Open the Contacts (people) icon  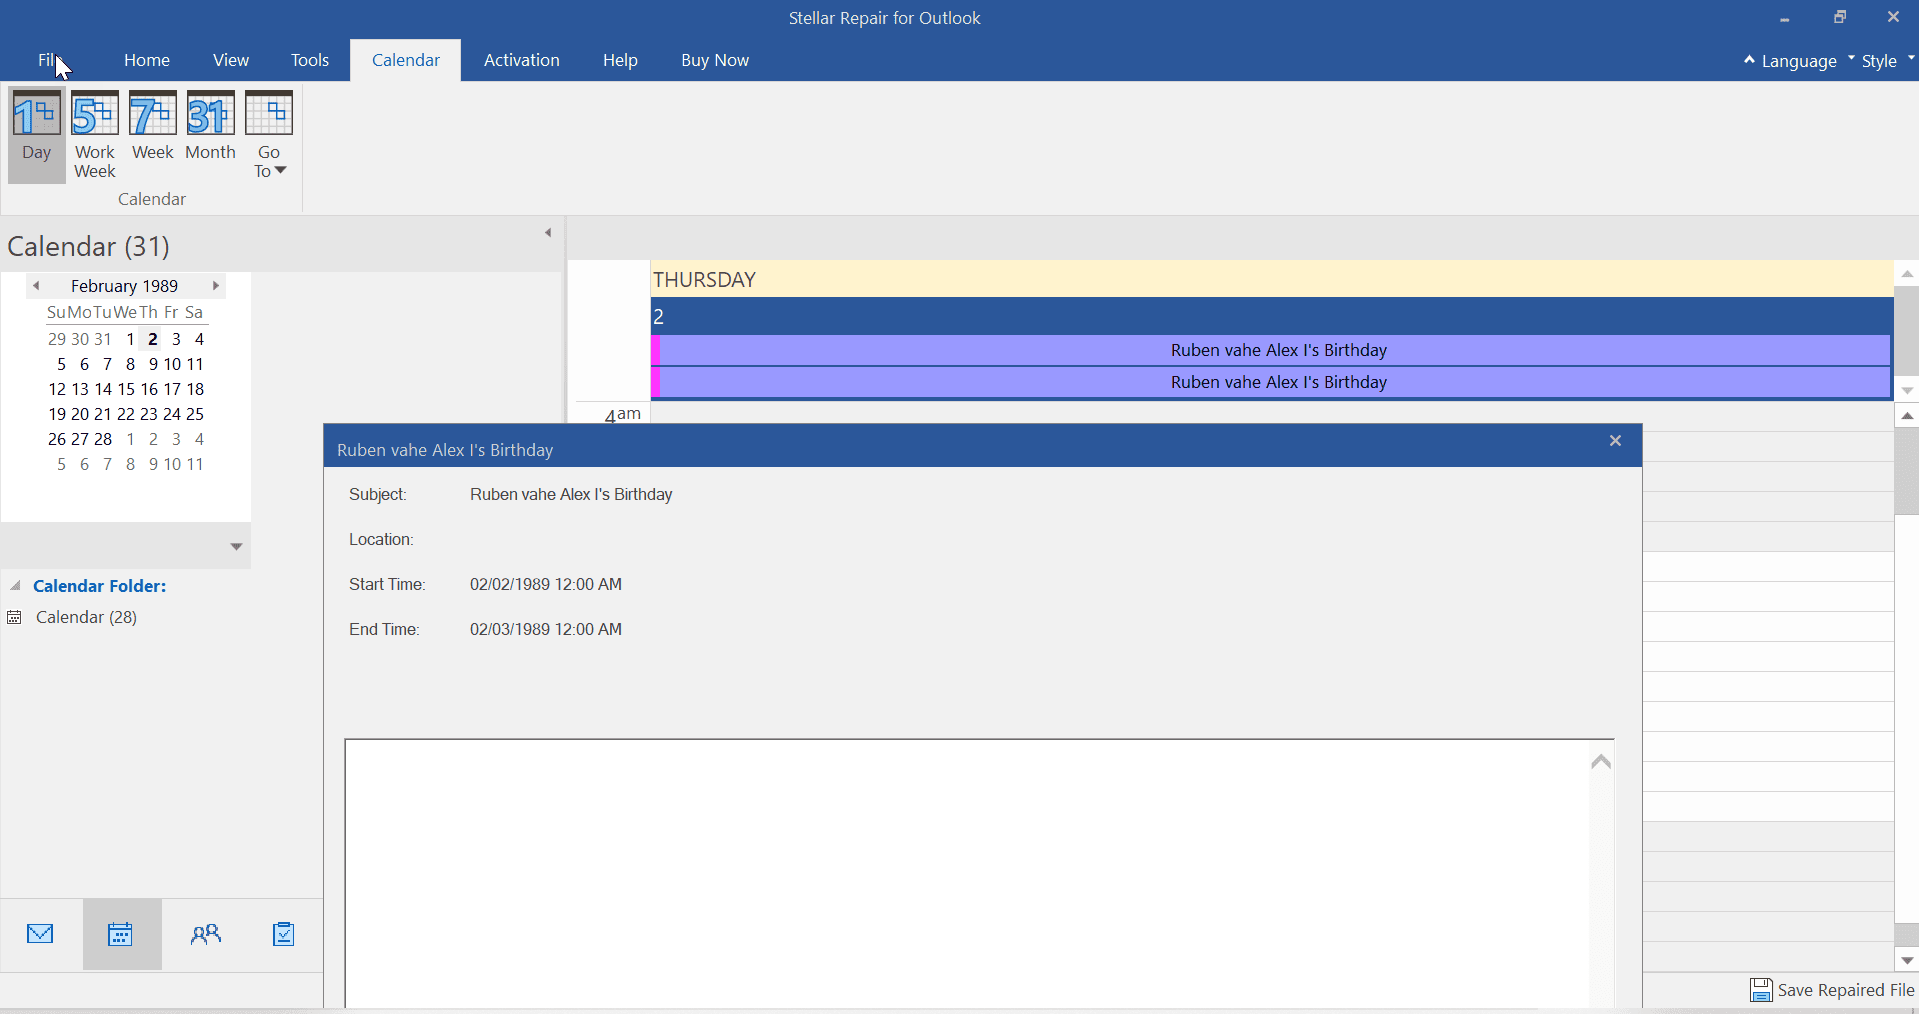(205, 934)
